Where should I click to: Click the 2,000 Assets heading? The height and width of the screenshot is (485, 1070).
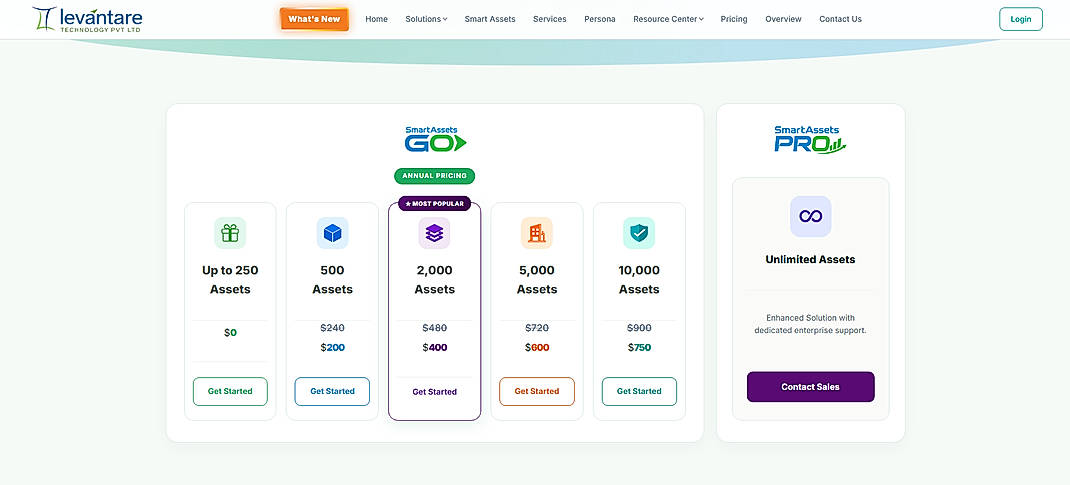[435, 280]
